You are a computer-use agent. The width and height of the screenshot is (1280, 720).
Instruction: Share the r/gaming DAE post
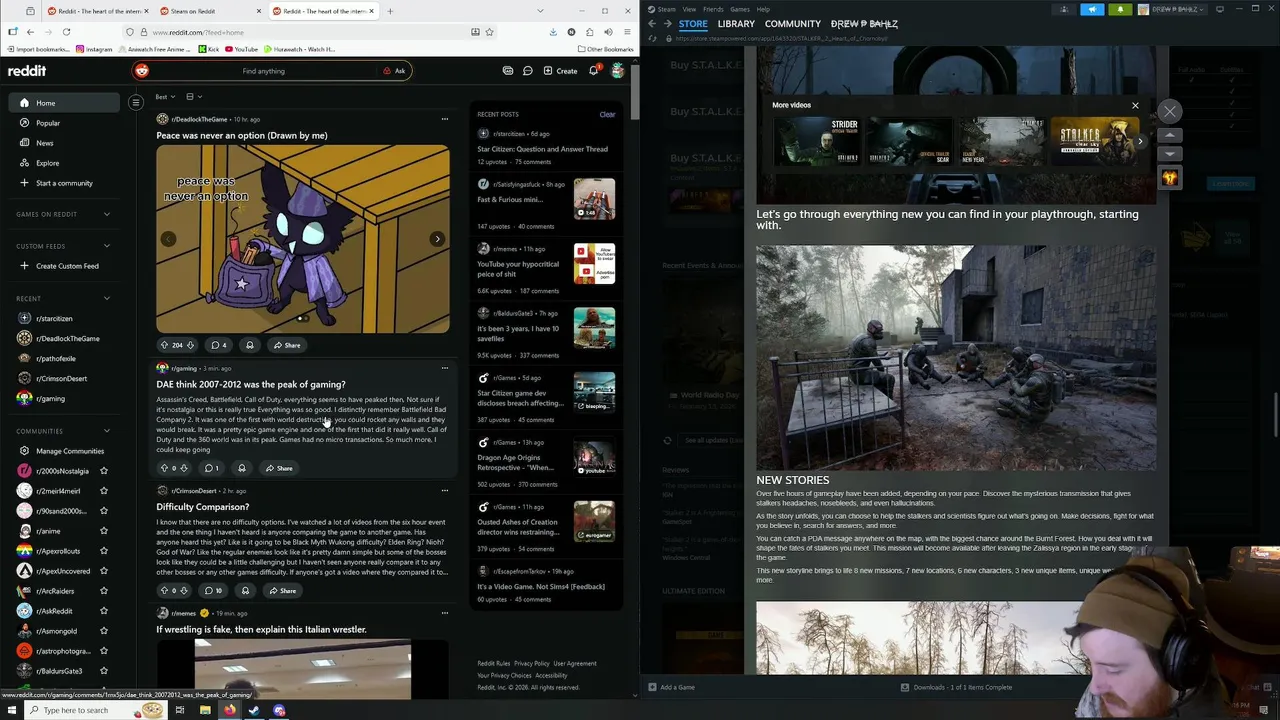coord(279,468)
